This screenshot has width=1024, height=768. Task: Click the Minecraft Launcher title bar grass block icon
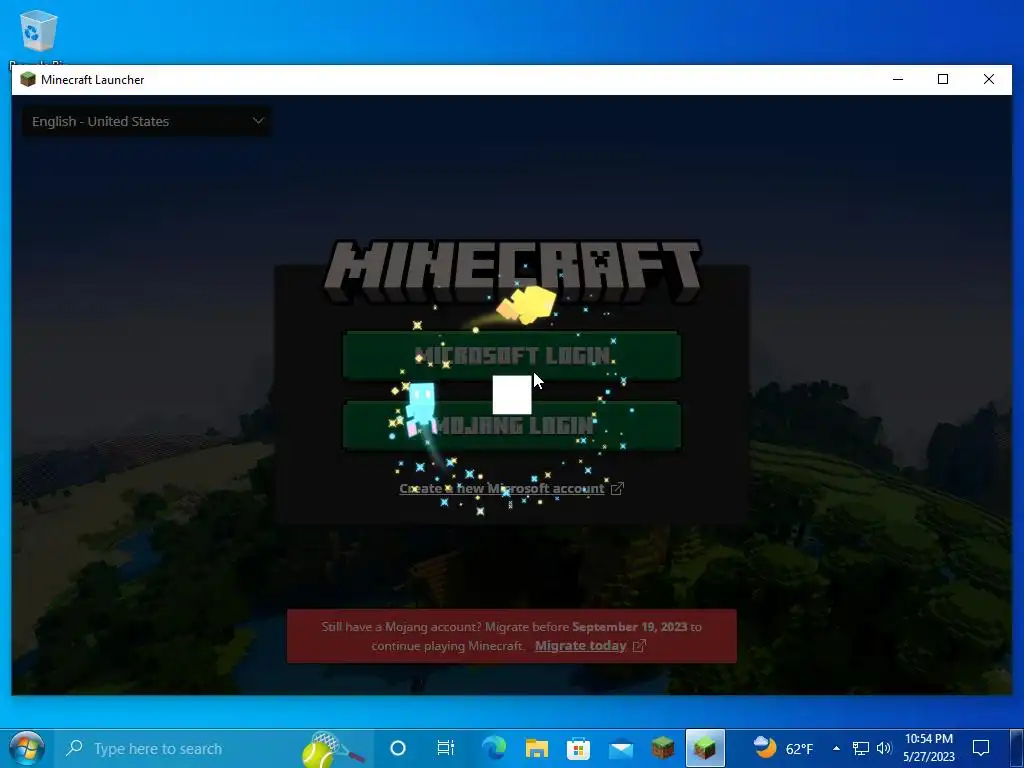click(27, 80)
